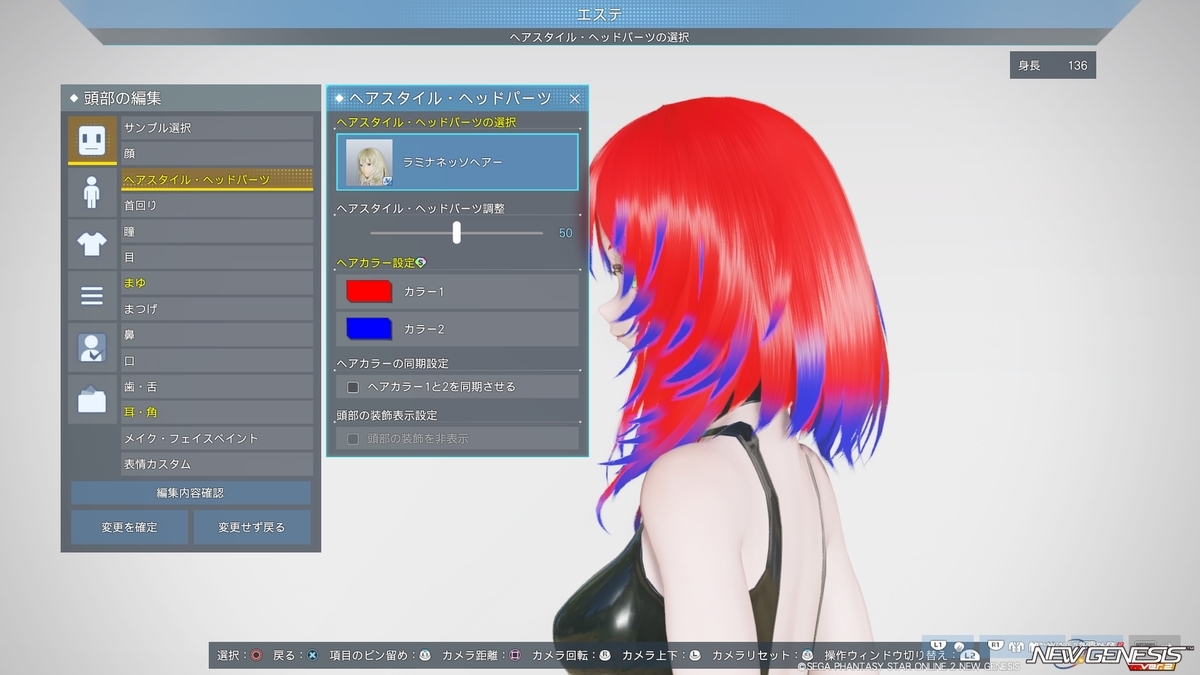Open the body editing category icon
Screen dimensions: 1200x675
92,192
